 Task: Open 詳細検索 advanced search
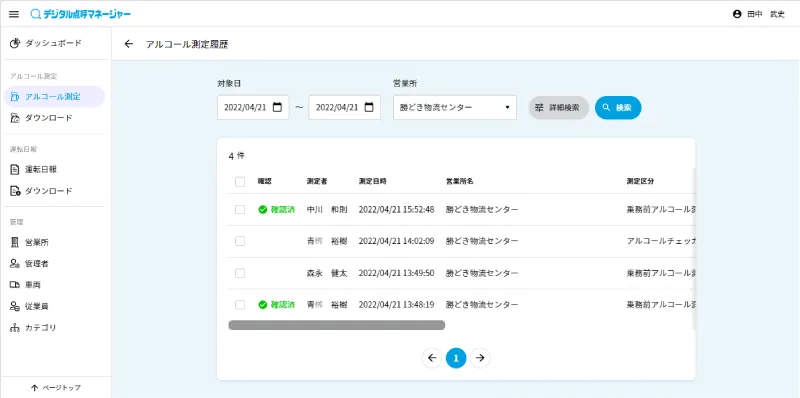pyautogui.click(x=558, y=108)
